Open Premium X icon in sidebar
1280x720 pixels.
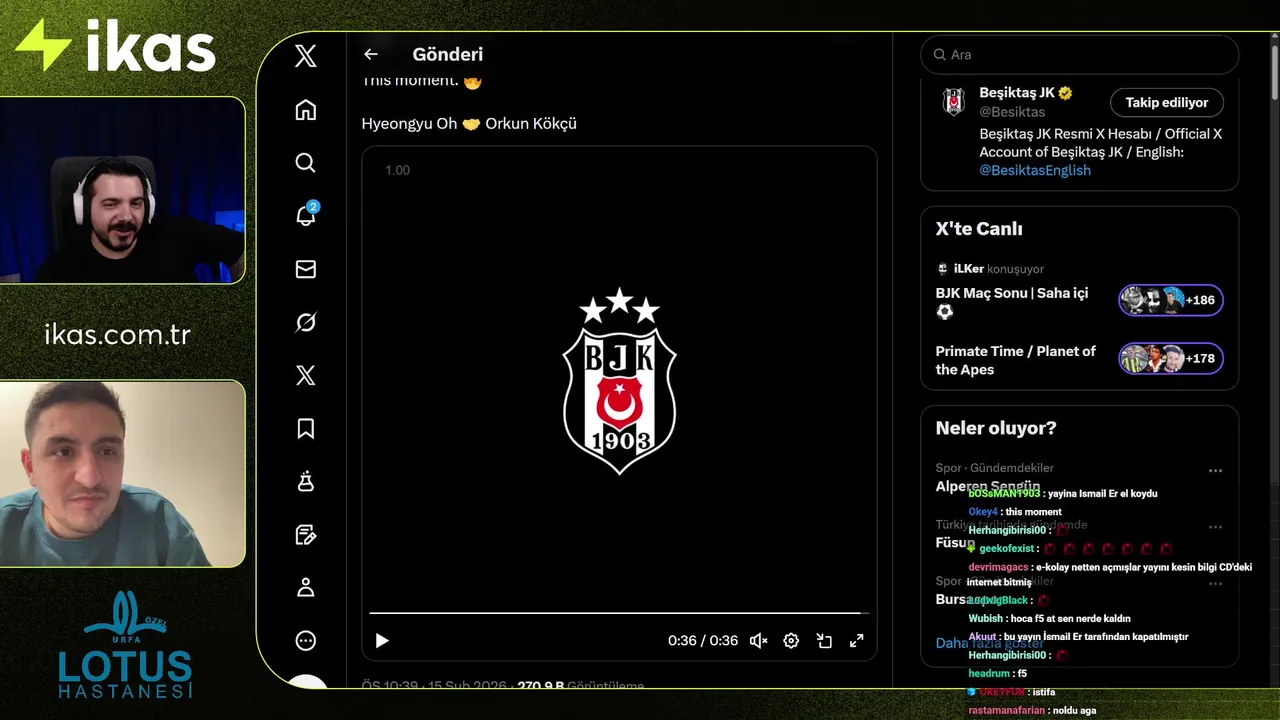306,375
